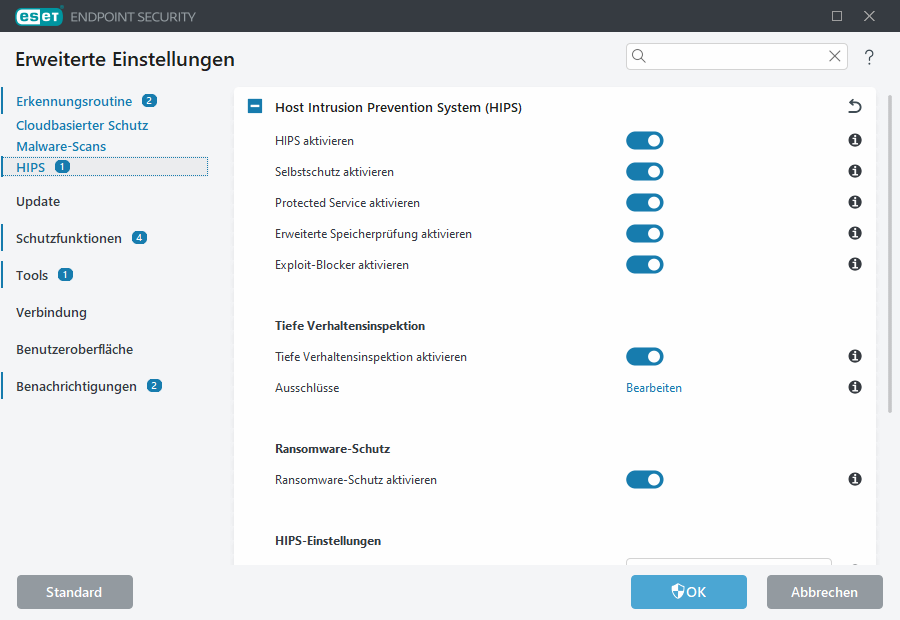Click the info icon beside HIPS aktivieren
The width and height of the screenshot is (900, 620).
pyautogui.click(x=854, y=140)
